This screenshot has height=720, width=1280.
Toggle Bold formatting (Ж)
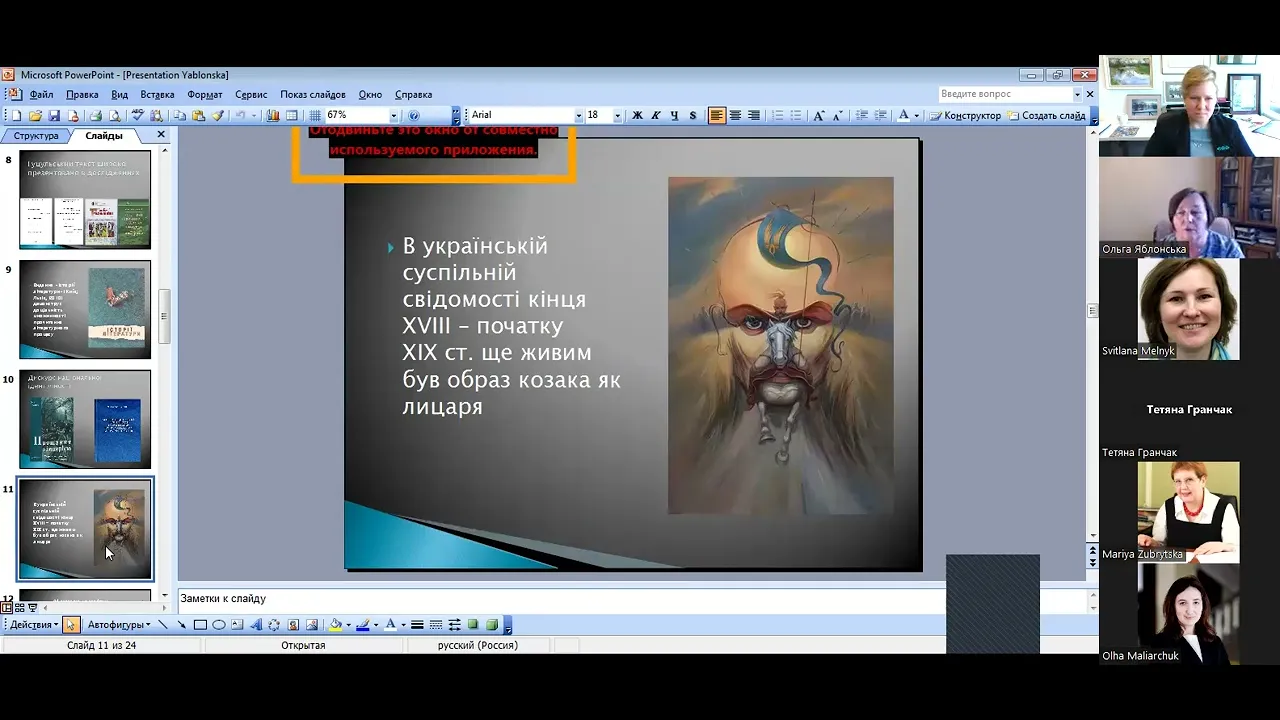[637, 116]
